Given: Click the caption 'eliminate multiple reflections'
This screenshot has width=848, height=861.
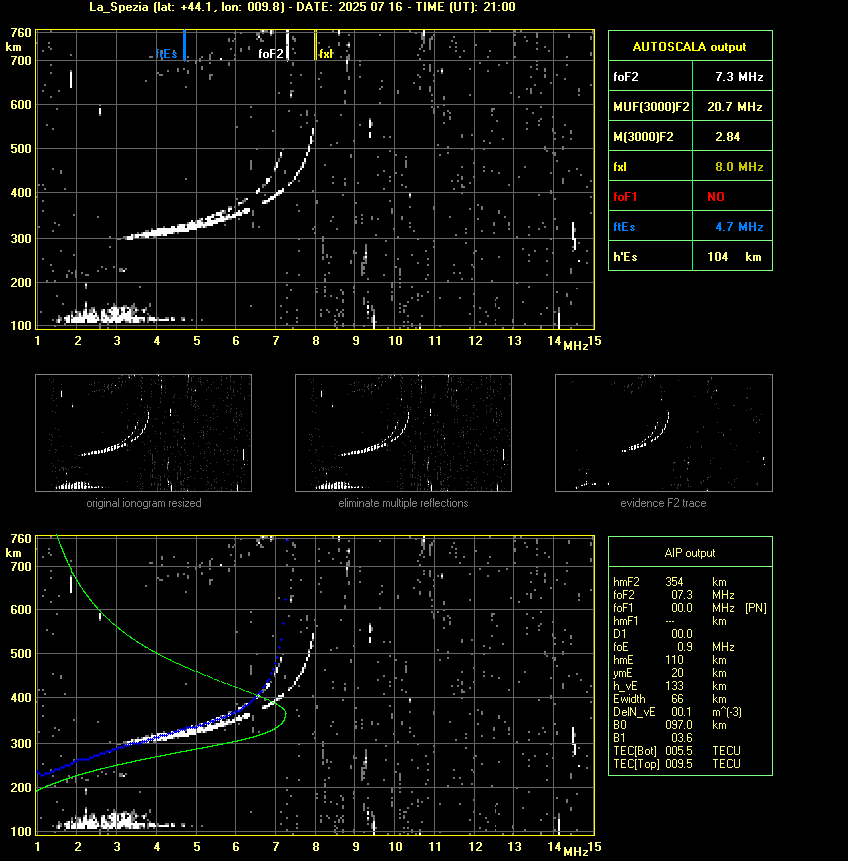Looking at the screenshot, I should pyautogui.click(x=403, y=503).
